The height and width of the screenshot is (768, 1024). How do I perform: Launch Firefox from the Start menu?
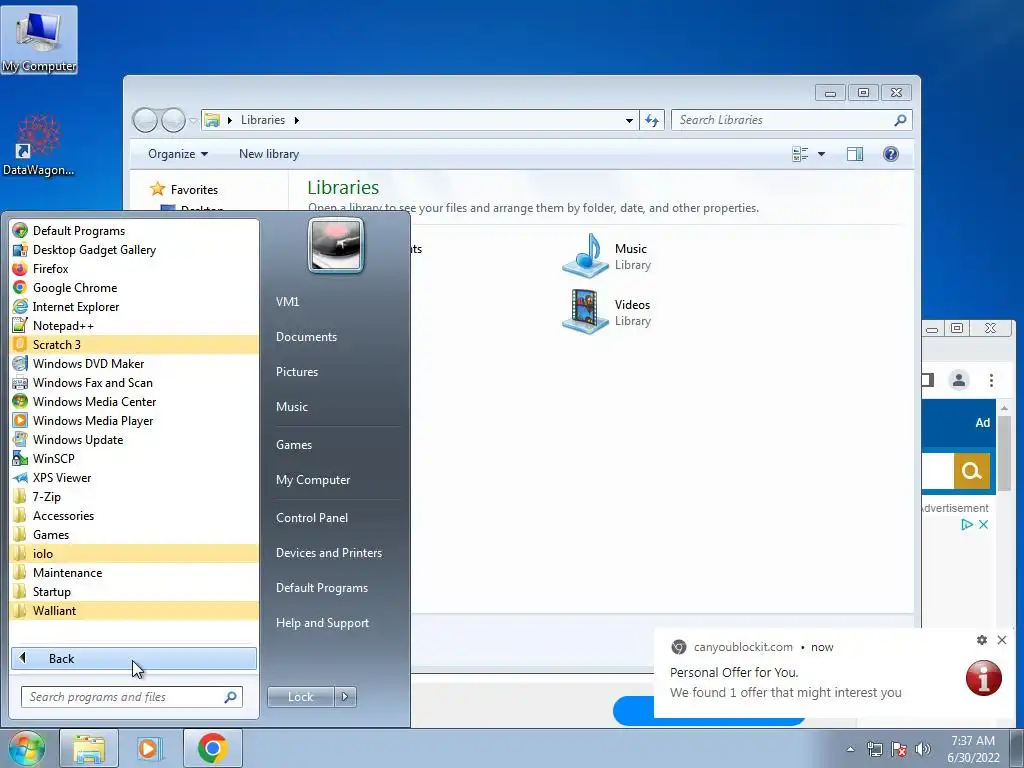134,268
